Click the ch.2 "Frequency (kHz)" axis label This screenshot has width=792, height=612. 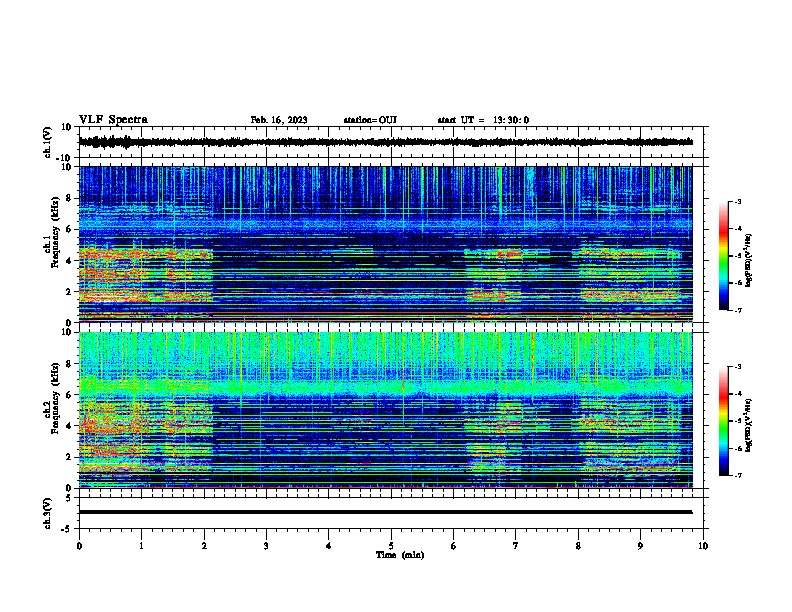click(56, 398)
